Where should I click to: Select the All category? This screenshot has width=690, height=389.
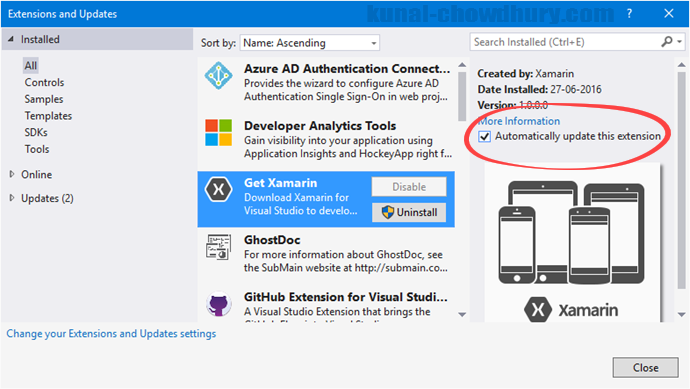click(30, 66)
